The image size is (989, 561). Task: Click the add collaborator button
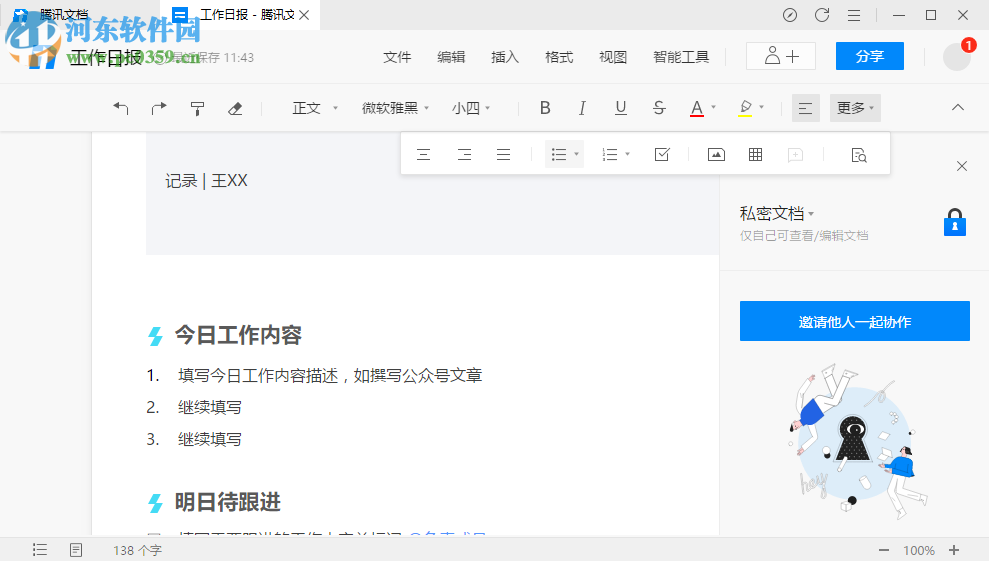(x=781, y=56)
